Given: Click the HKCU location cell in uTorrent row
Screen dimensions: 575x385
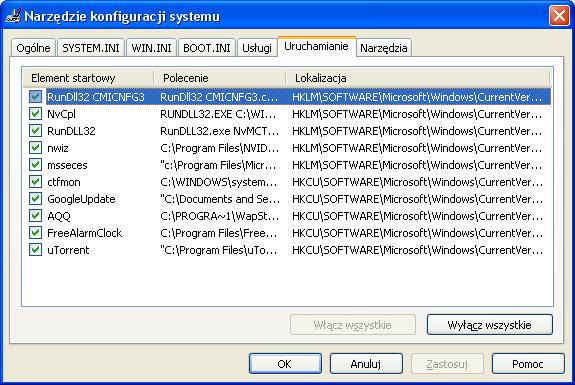Looking at the screenshot, I should pyautogui.click(x=417, y=250).
